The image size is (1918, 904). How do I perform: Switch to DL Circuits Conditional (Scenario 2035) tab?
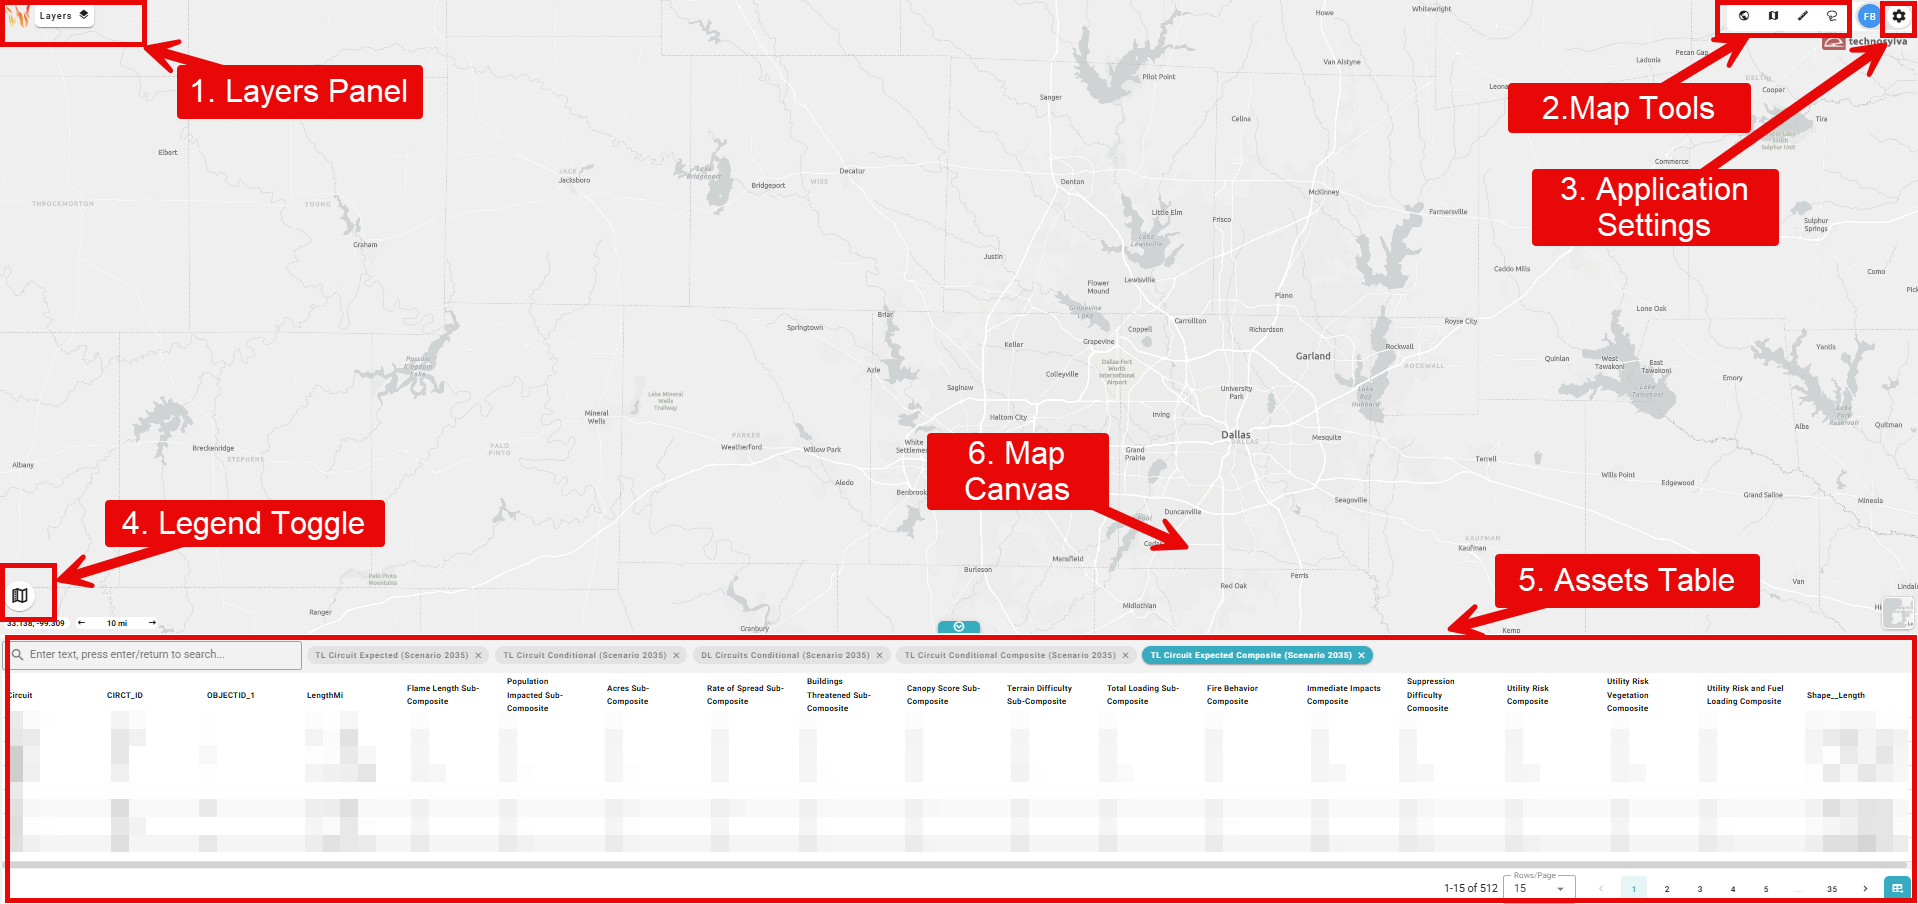point(785,656)
